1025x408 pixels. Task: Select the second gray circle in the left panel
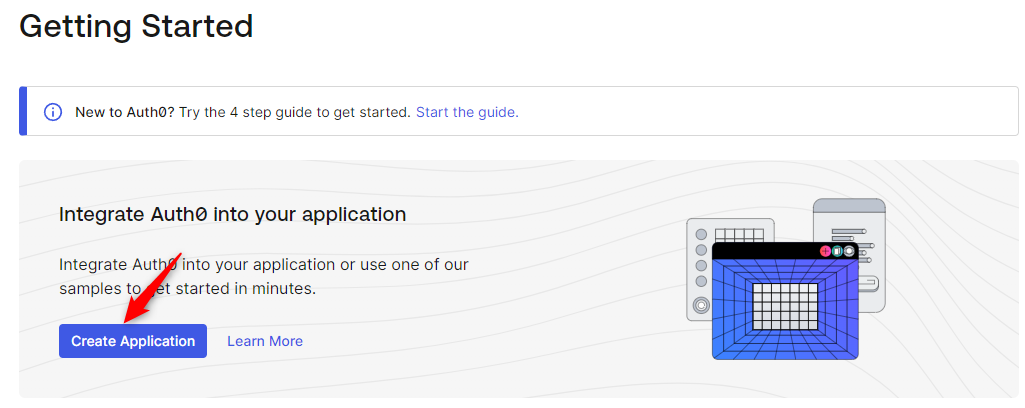coord(701,250)
